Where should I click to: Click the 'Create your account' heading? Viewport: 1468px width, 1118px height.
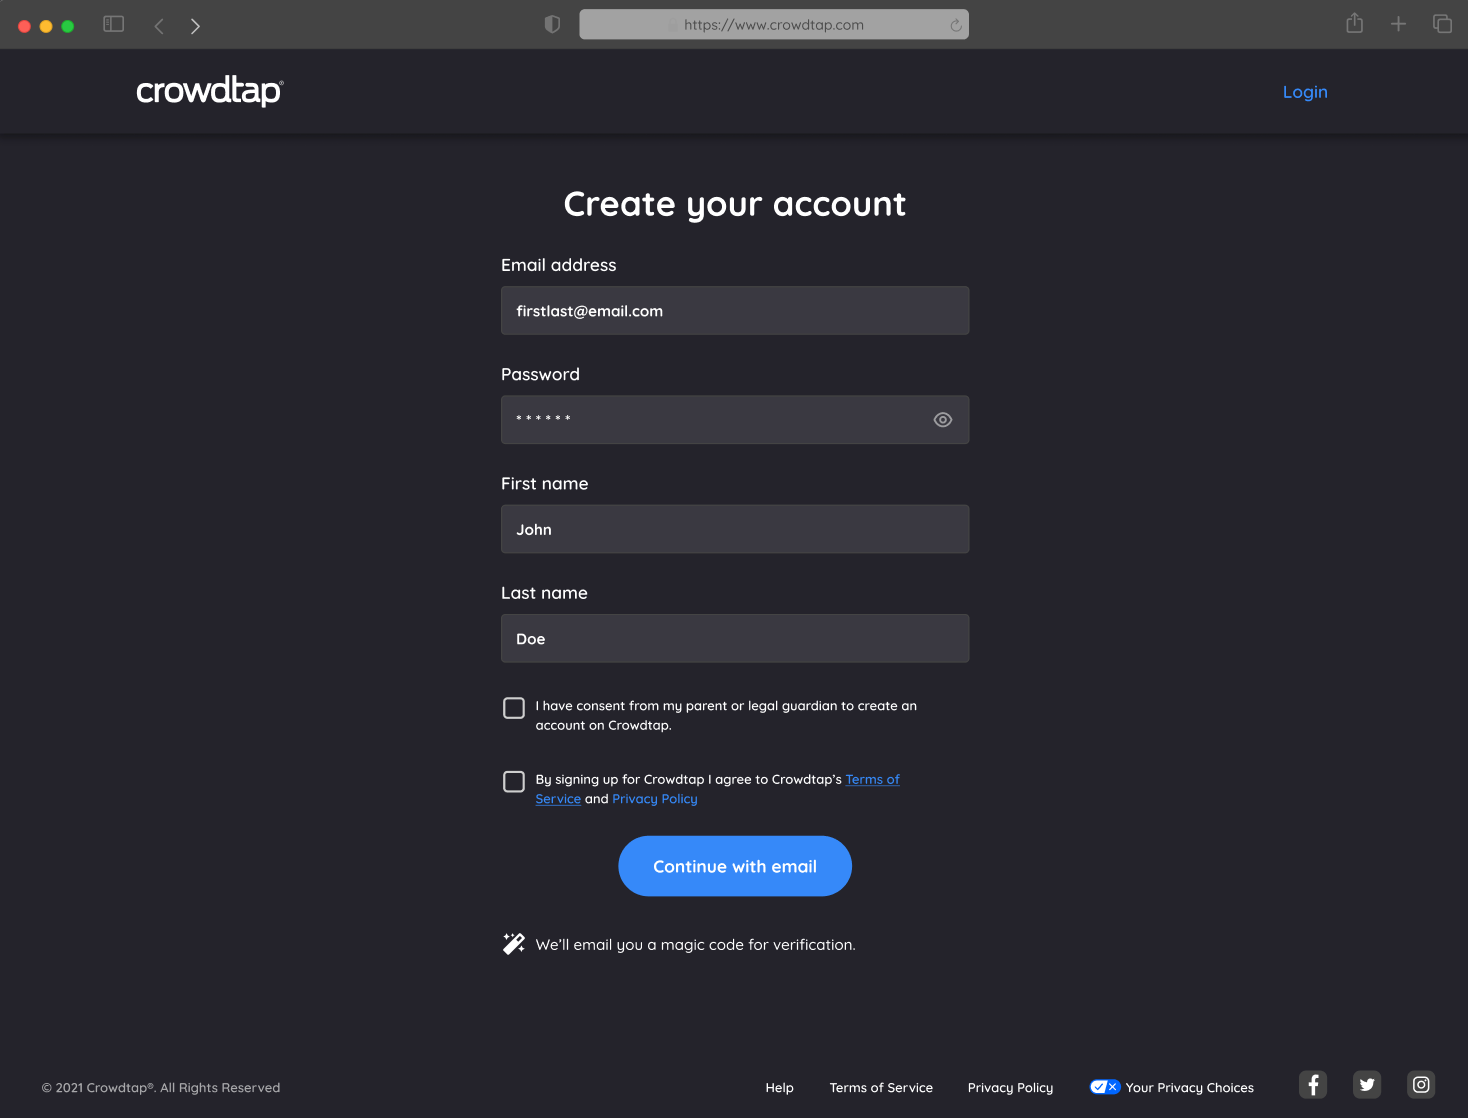coord(735,204)
